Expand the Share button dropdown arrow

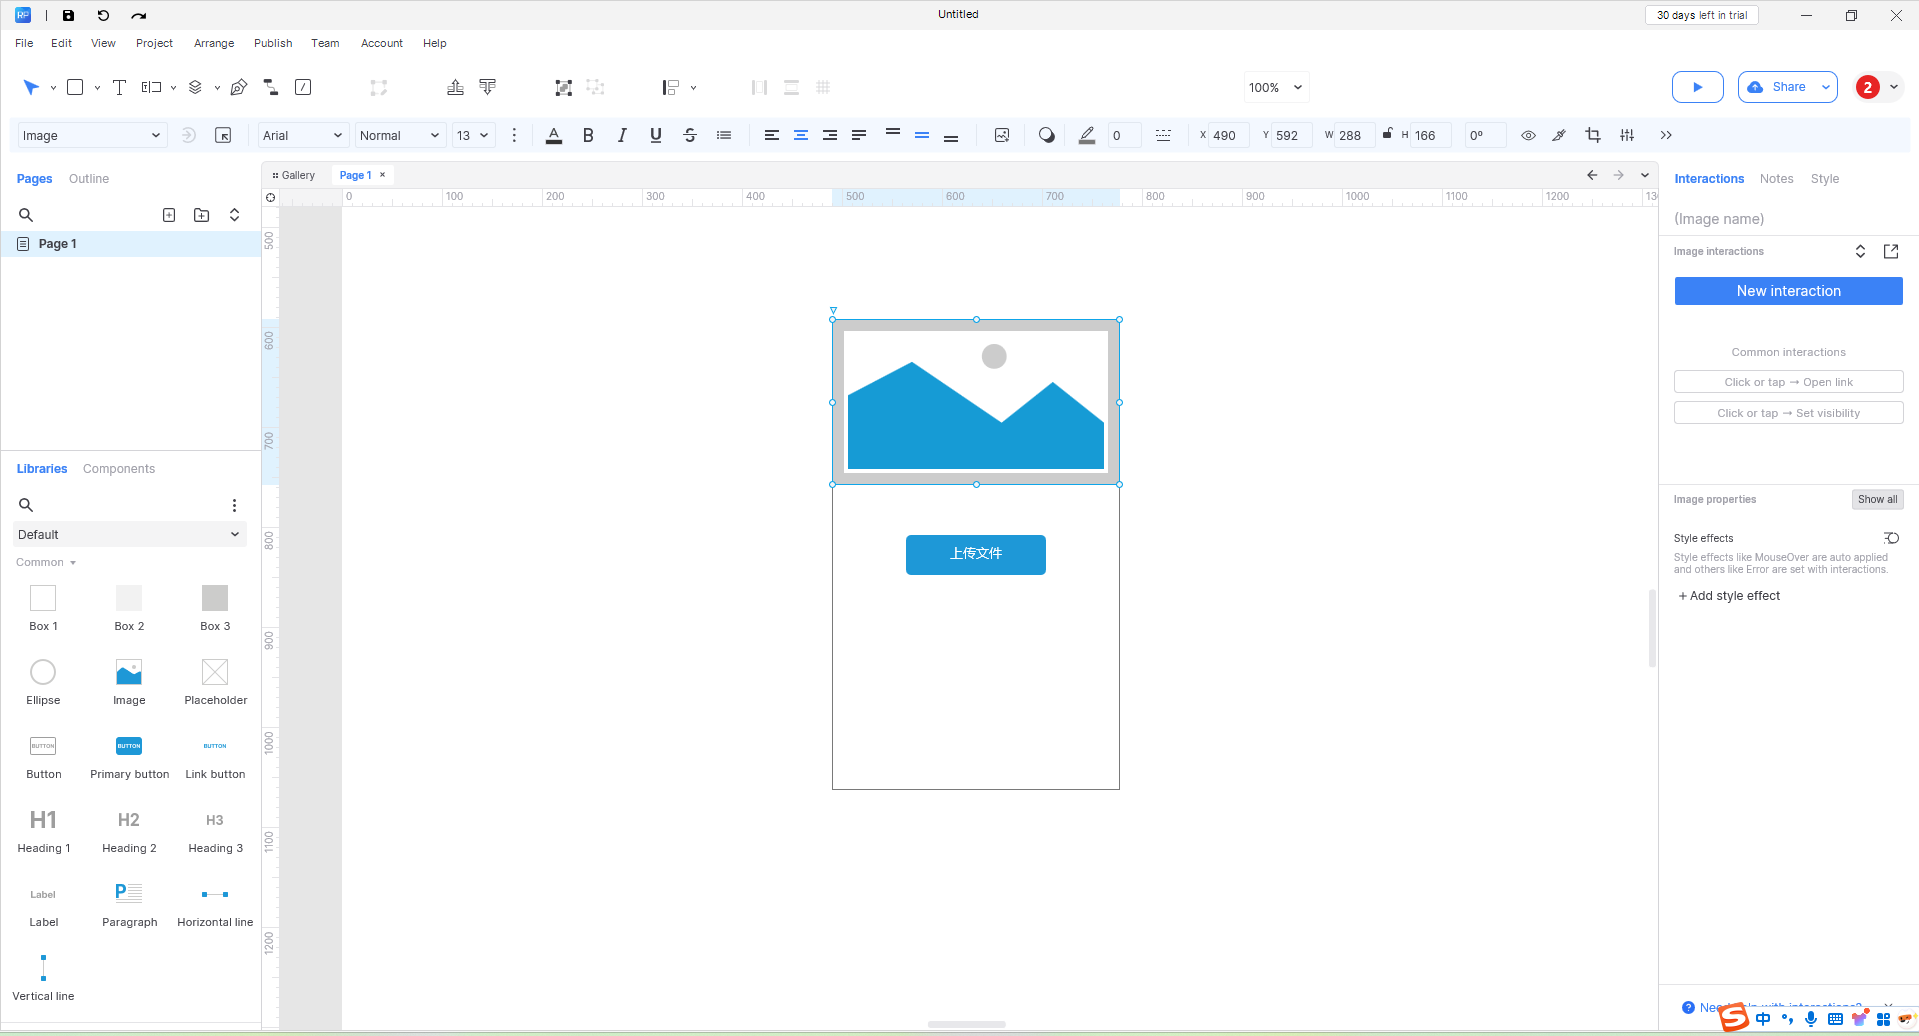[x=1826, y=87]
